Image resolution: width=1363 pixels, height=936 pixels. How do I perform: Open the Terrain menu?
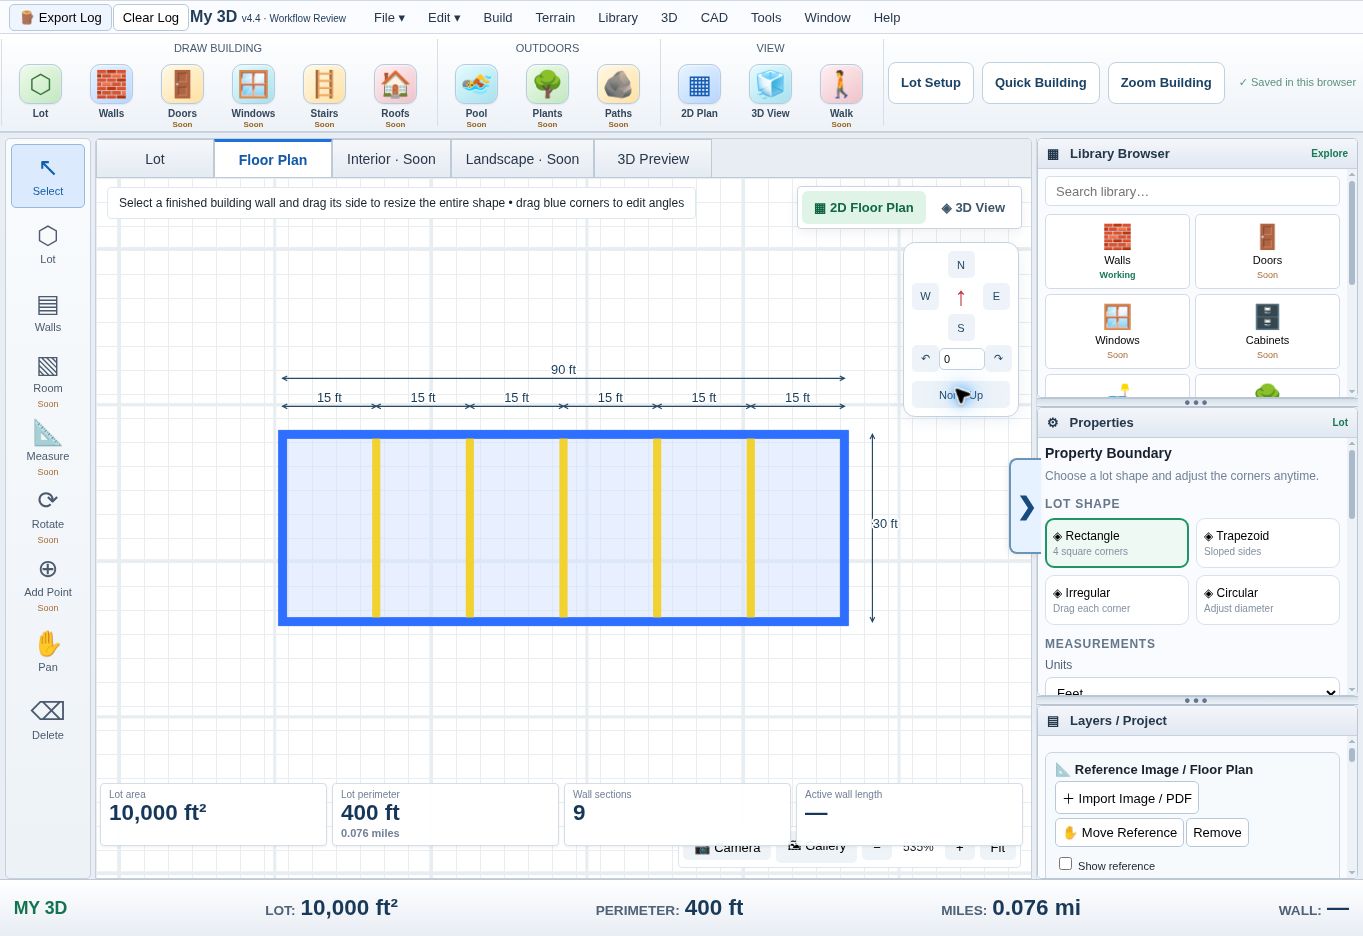coord(555,17)
